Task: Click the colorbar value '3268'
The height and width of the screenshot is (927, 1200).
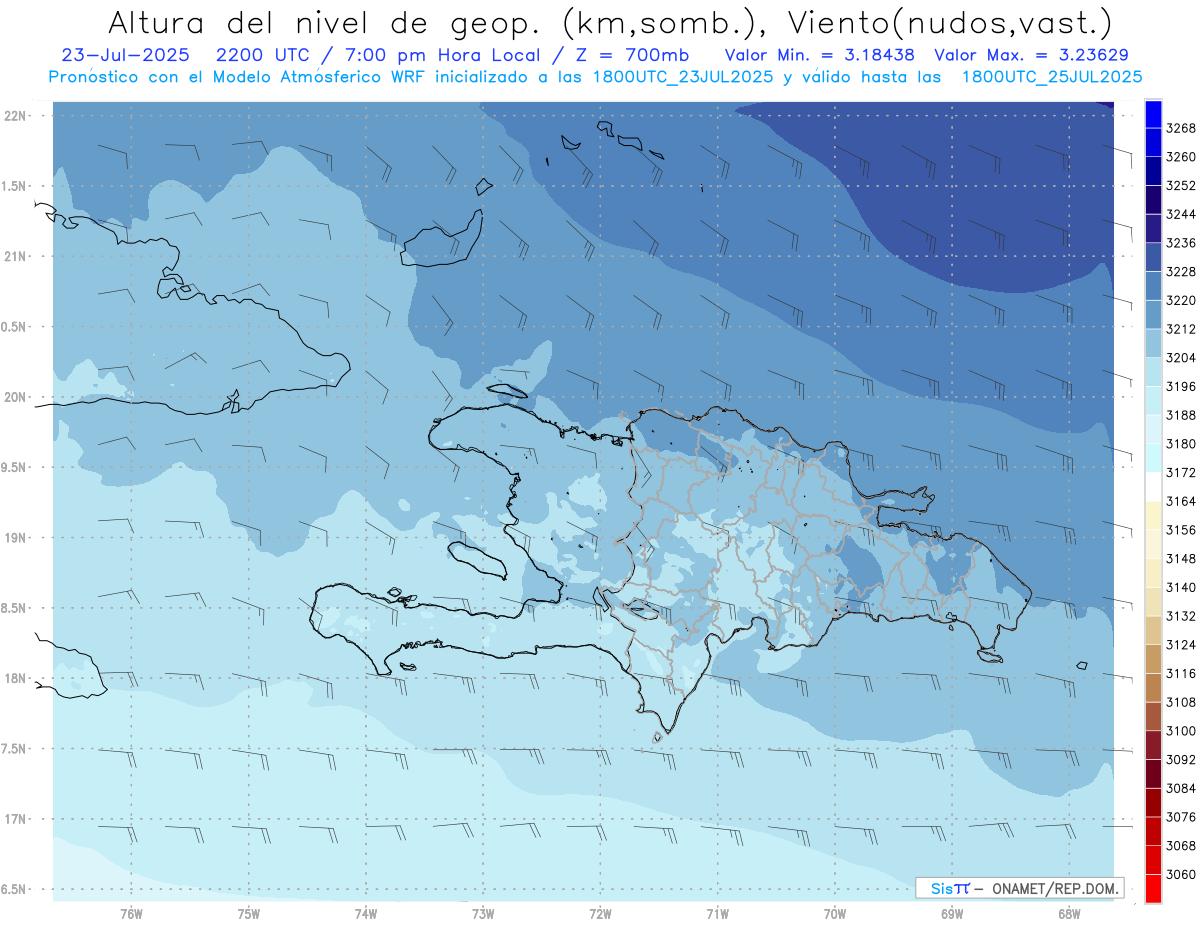Action: 1181,128
